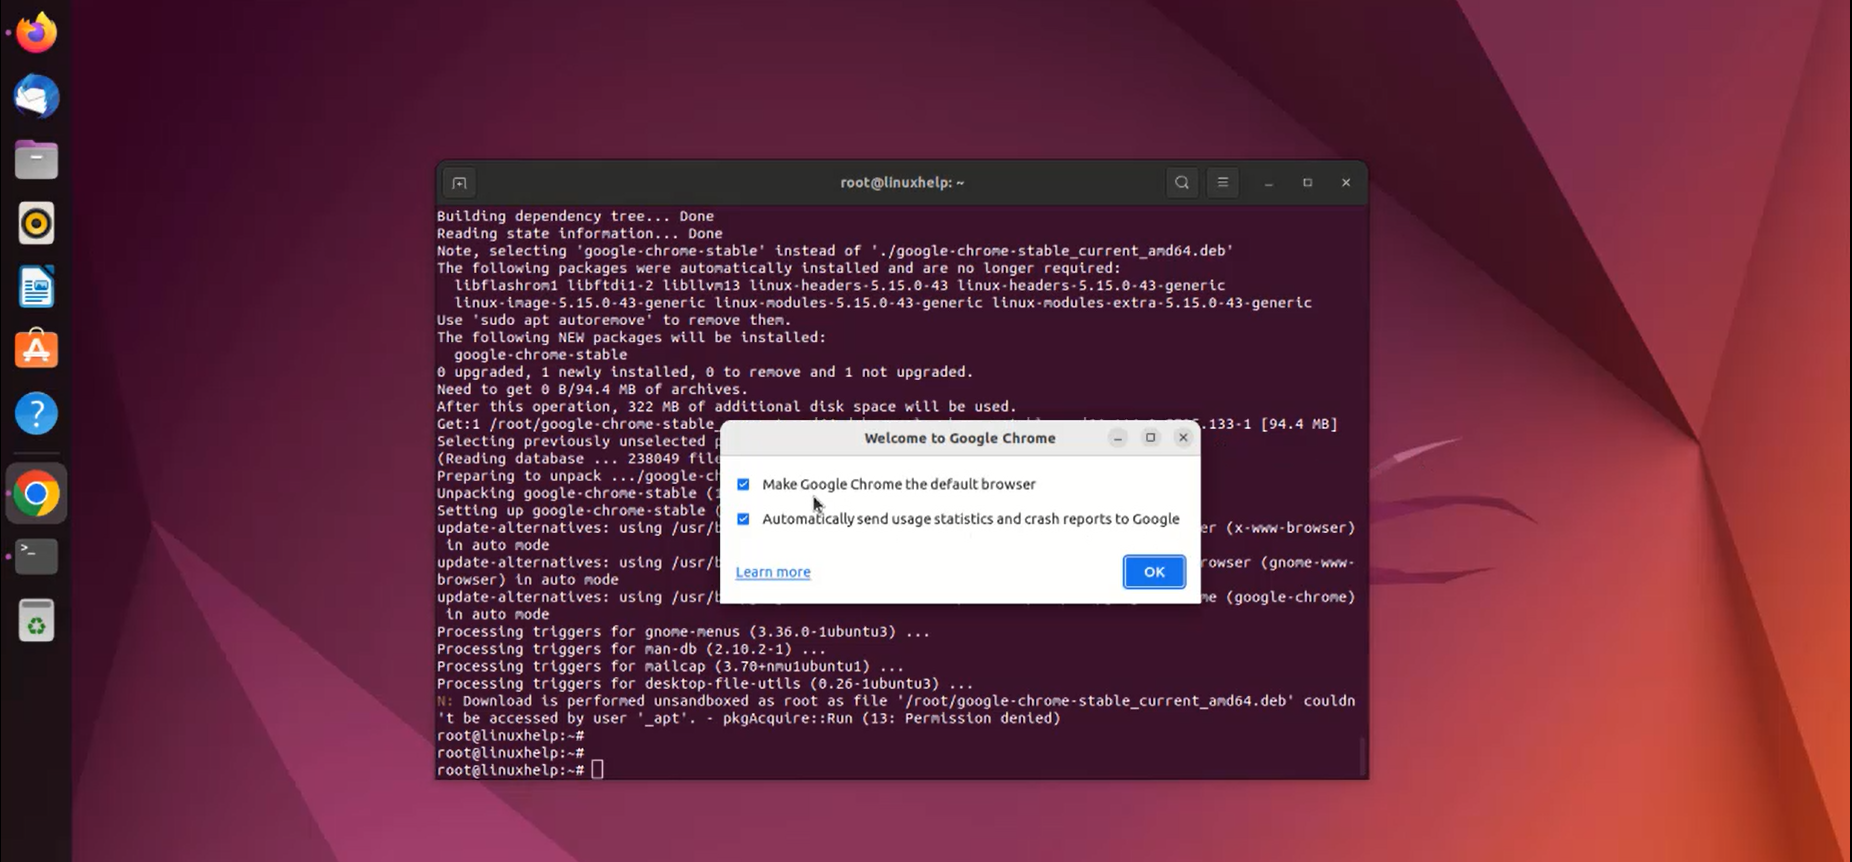Click the terminal title 'root@linuxhelp: ~'
The image size is (1852, 862).
pyautogui.click(x=902, y=183)
